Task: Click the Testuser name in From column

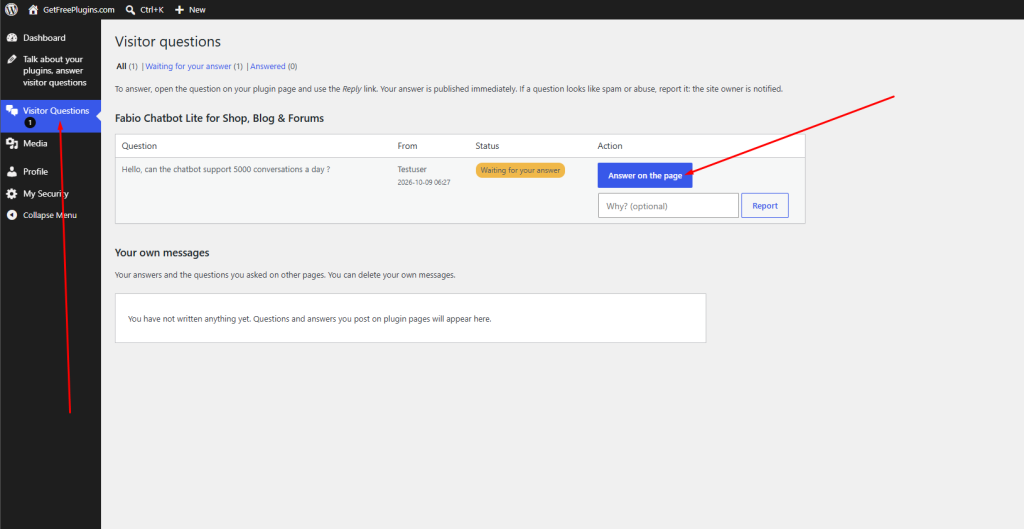Action: 412,169
